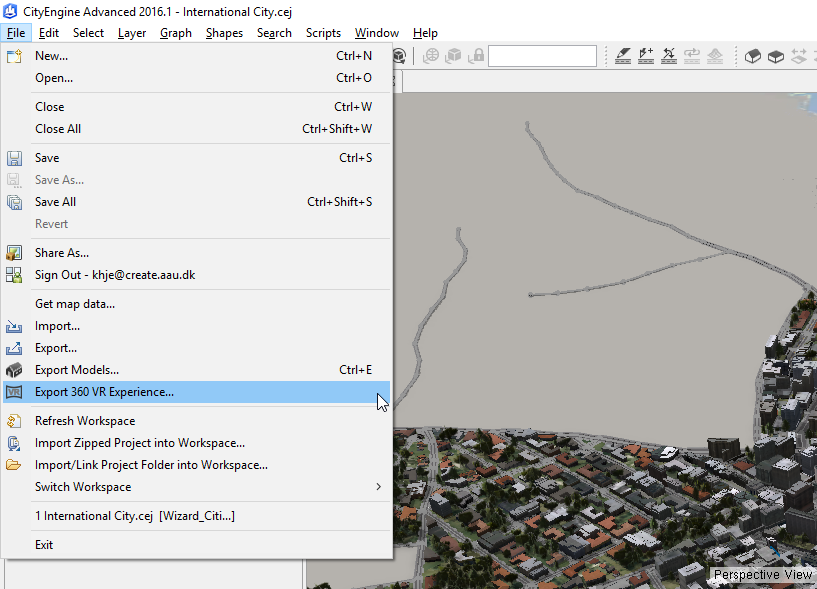Click the greyed-out globe coordinate toolbar icon
This screenshot has height=589, width=817.
coord(431,56)
